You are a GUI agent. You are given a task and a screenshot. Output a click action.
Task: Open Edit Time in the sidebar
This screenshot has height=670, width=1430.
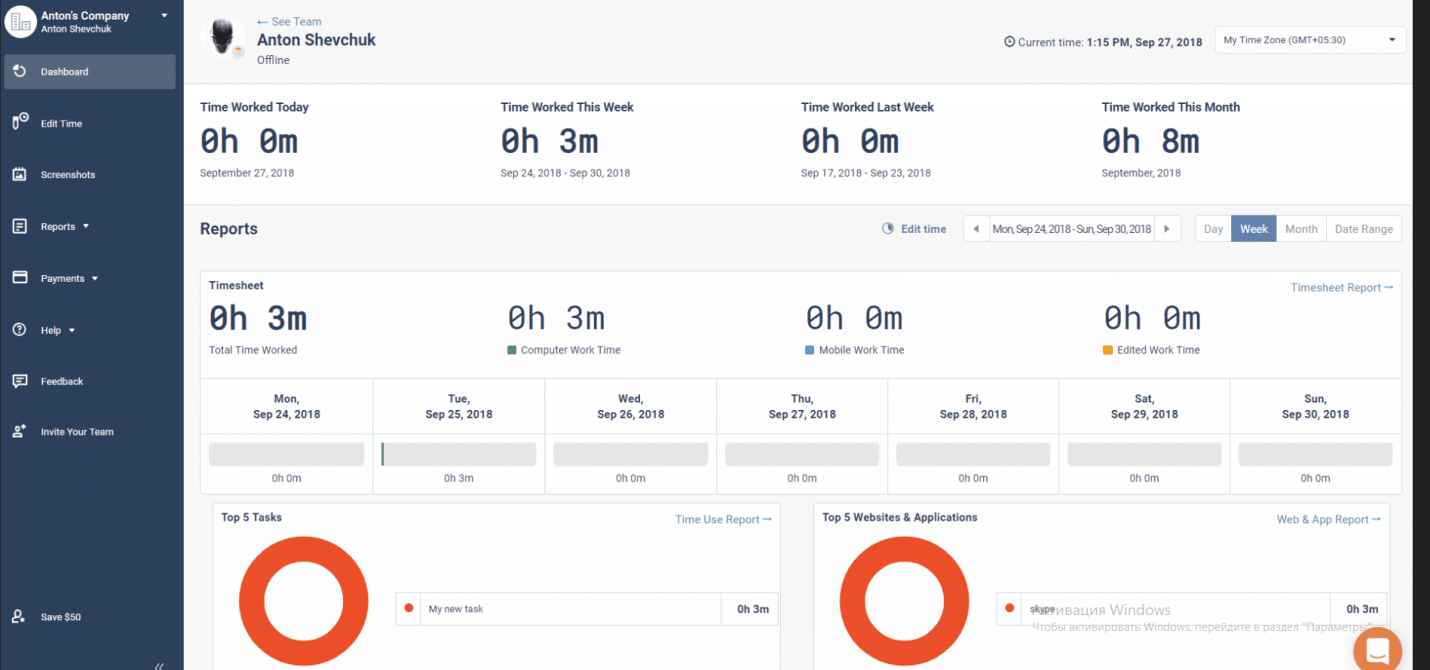[89, 123]
